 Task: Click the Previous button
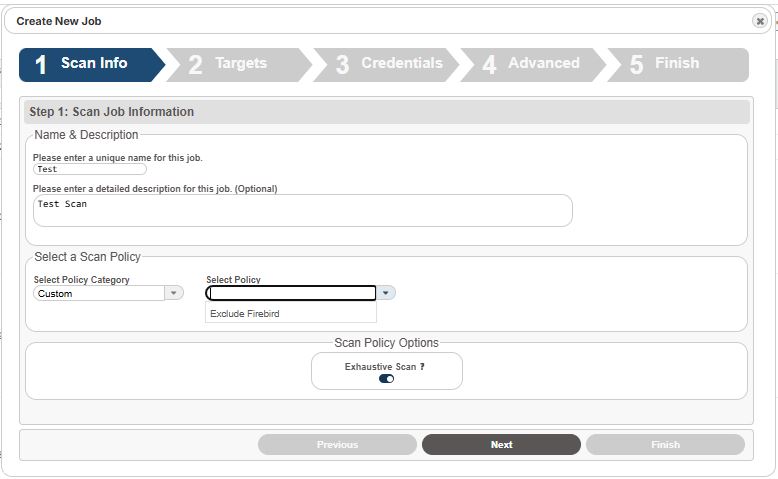(x=337, y=444)
